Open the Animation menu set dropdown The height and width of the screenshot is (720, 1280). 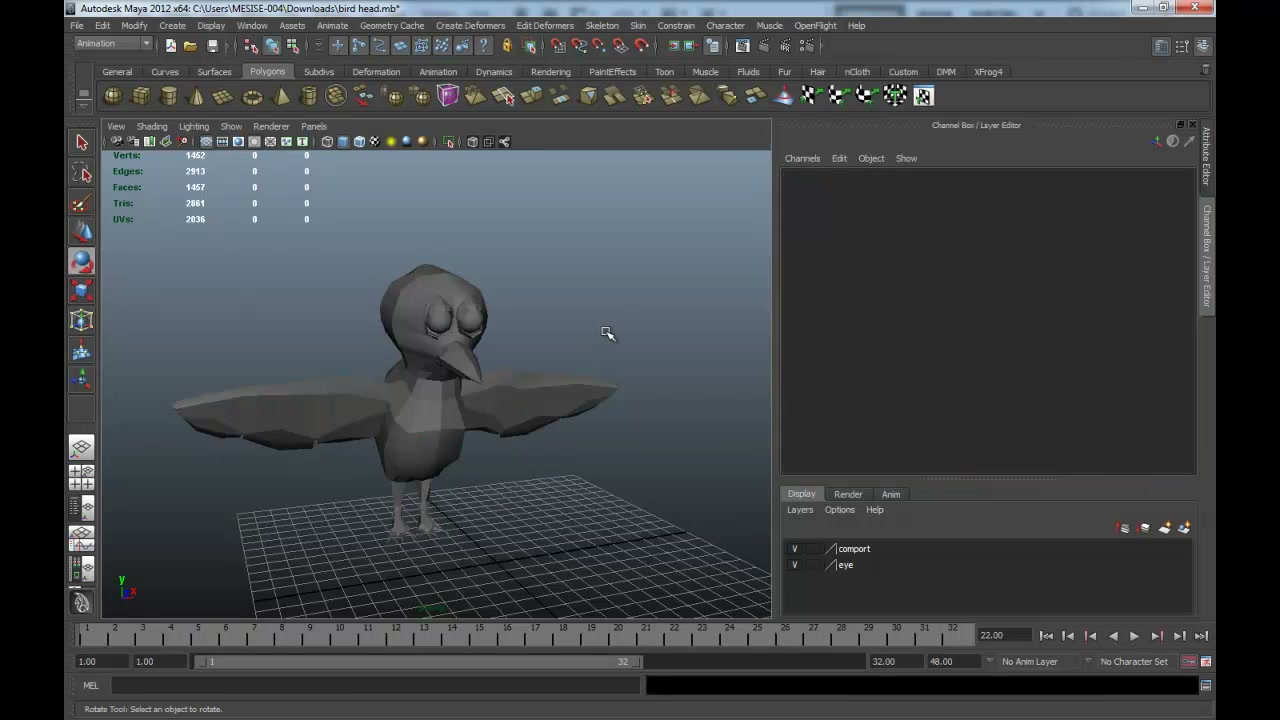(113, 44)
